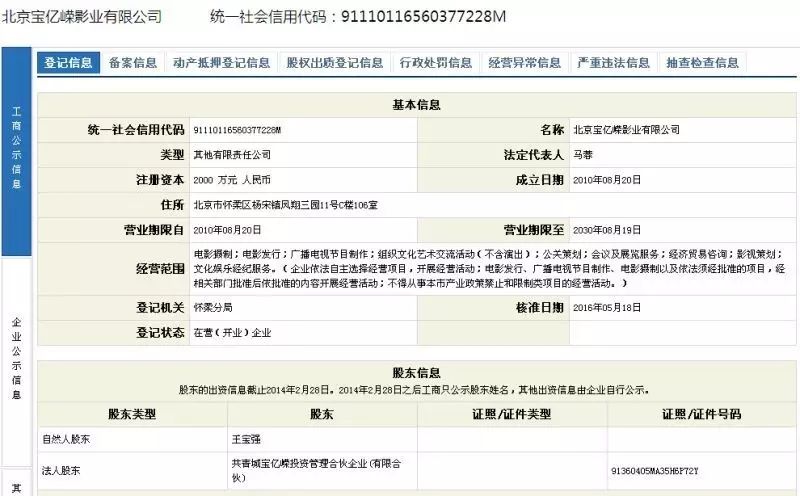Open the 经营异常信息 tab
The height and width of the screenshot is (496, 800).
pyautogui.click(x=524, y=63)
